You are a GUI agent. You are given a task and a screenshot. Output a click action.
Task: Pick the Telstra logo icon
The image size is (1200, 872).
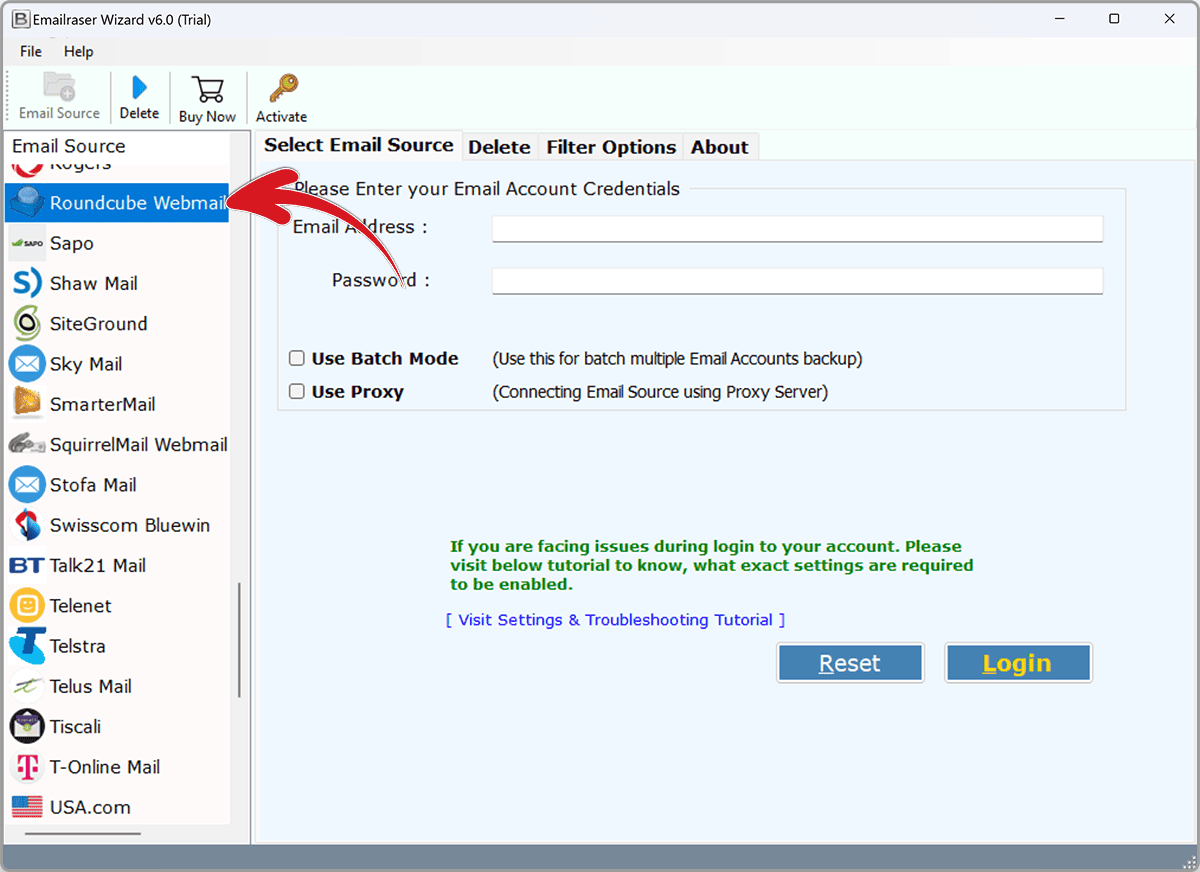click(x=27, y=646)
